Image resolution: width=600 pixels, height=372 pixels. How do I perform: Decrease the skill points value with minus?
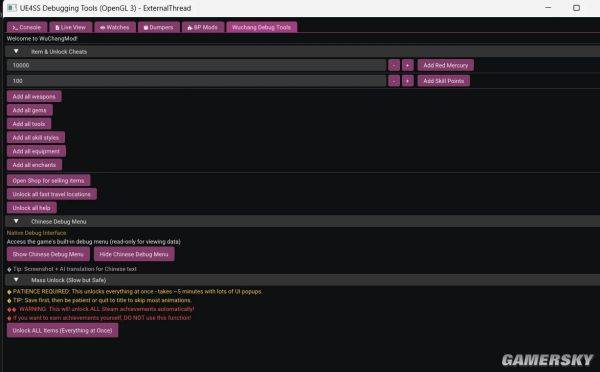pyautogui.click(x=394, y=81)
